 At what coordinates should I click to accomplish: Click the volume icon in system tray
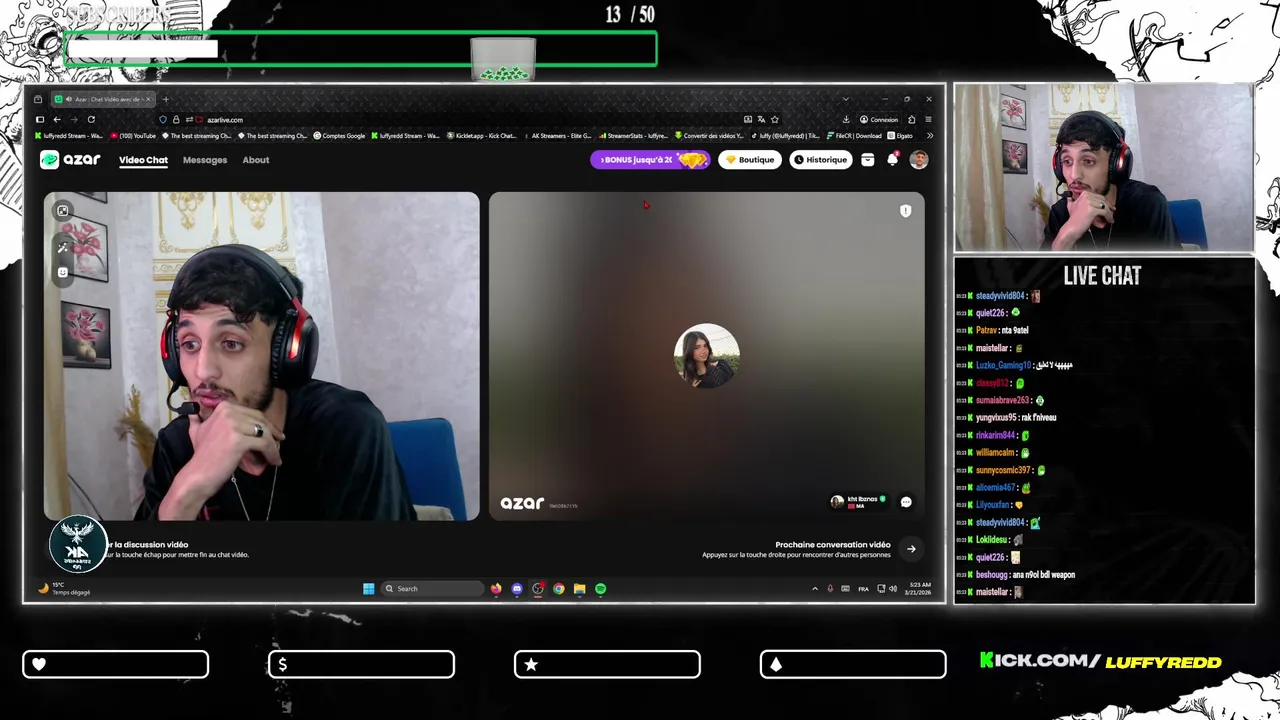pos(893,589)
